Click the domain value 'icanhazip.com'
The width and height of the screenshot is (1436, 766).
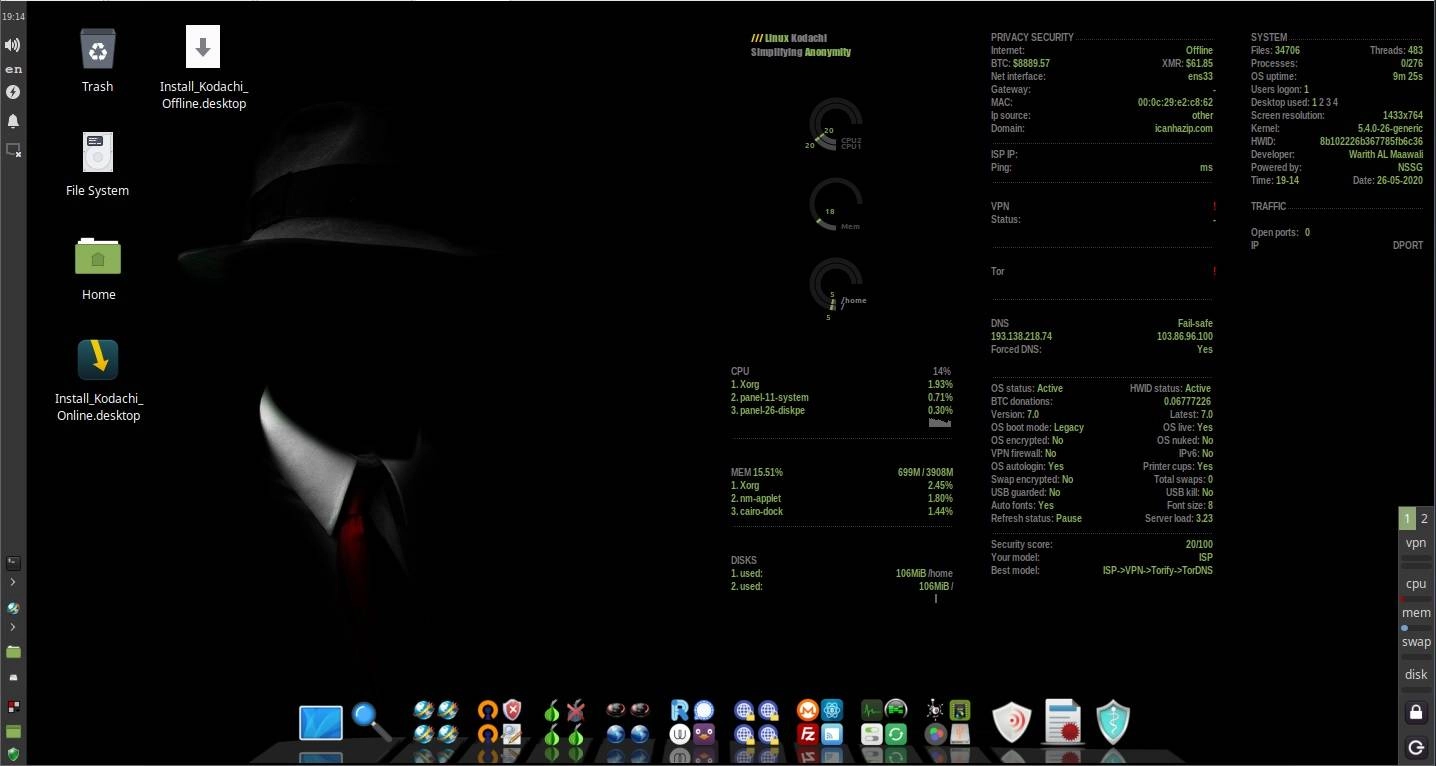click(x=1182, y=128)
